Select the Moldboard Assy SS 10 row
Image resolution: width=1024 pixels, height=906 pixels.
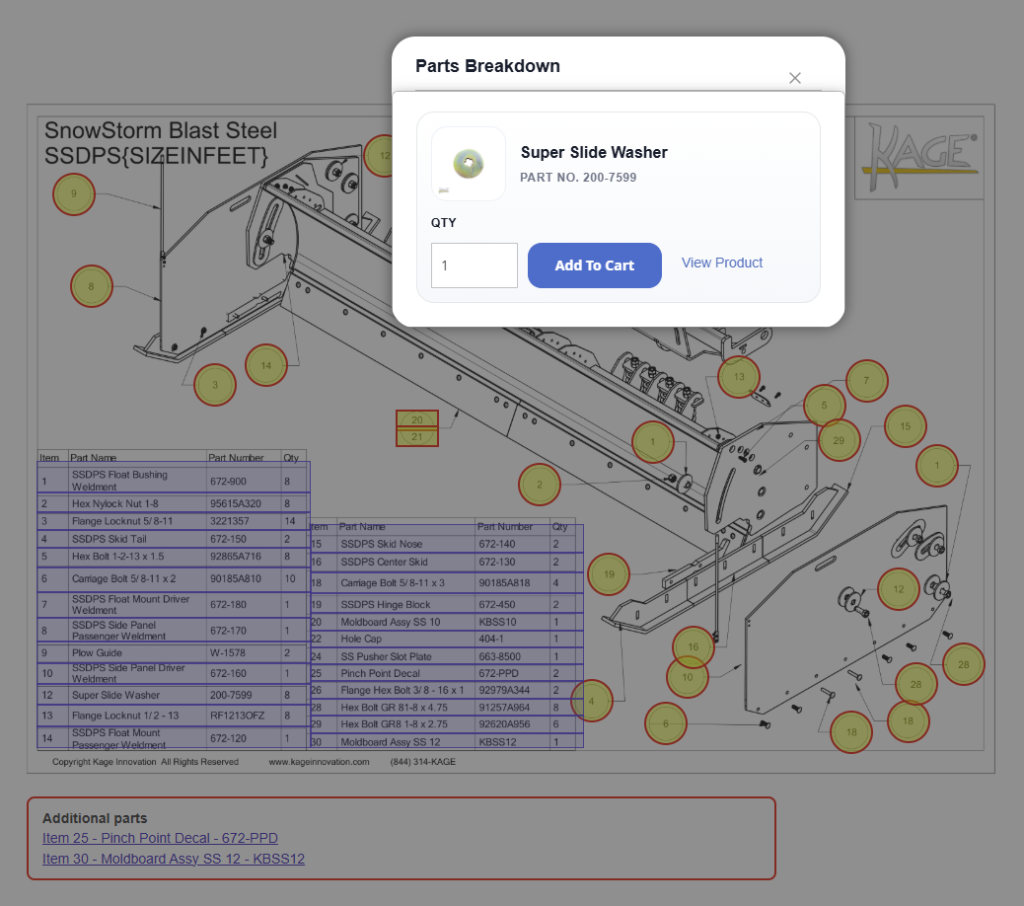(446, 622)
